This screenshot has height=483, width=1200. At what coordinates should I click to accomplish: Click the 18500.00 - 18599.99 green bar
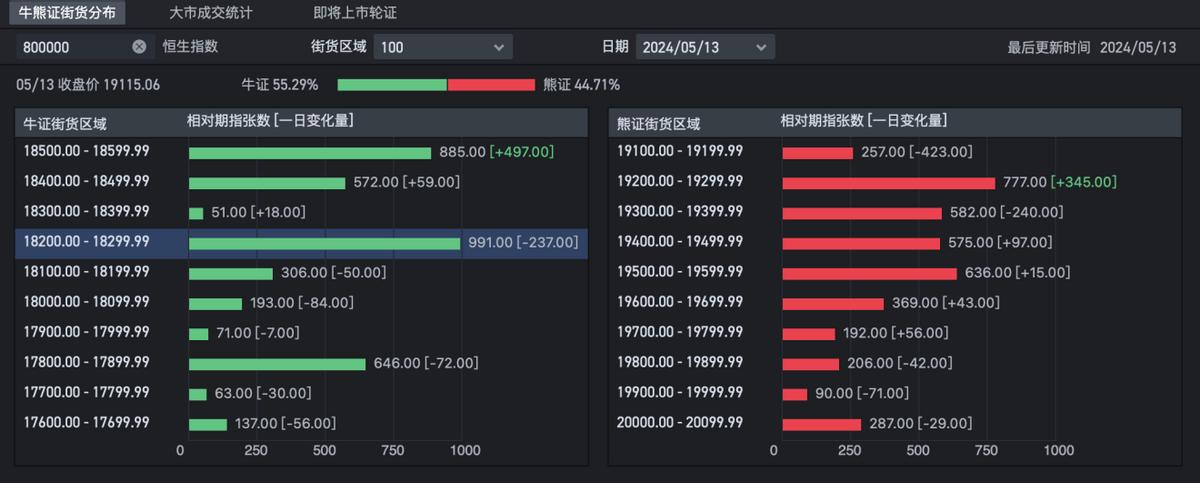310,153
